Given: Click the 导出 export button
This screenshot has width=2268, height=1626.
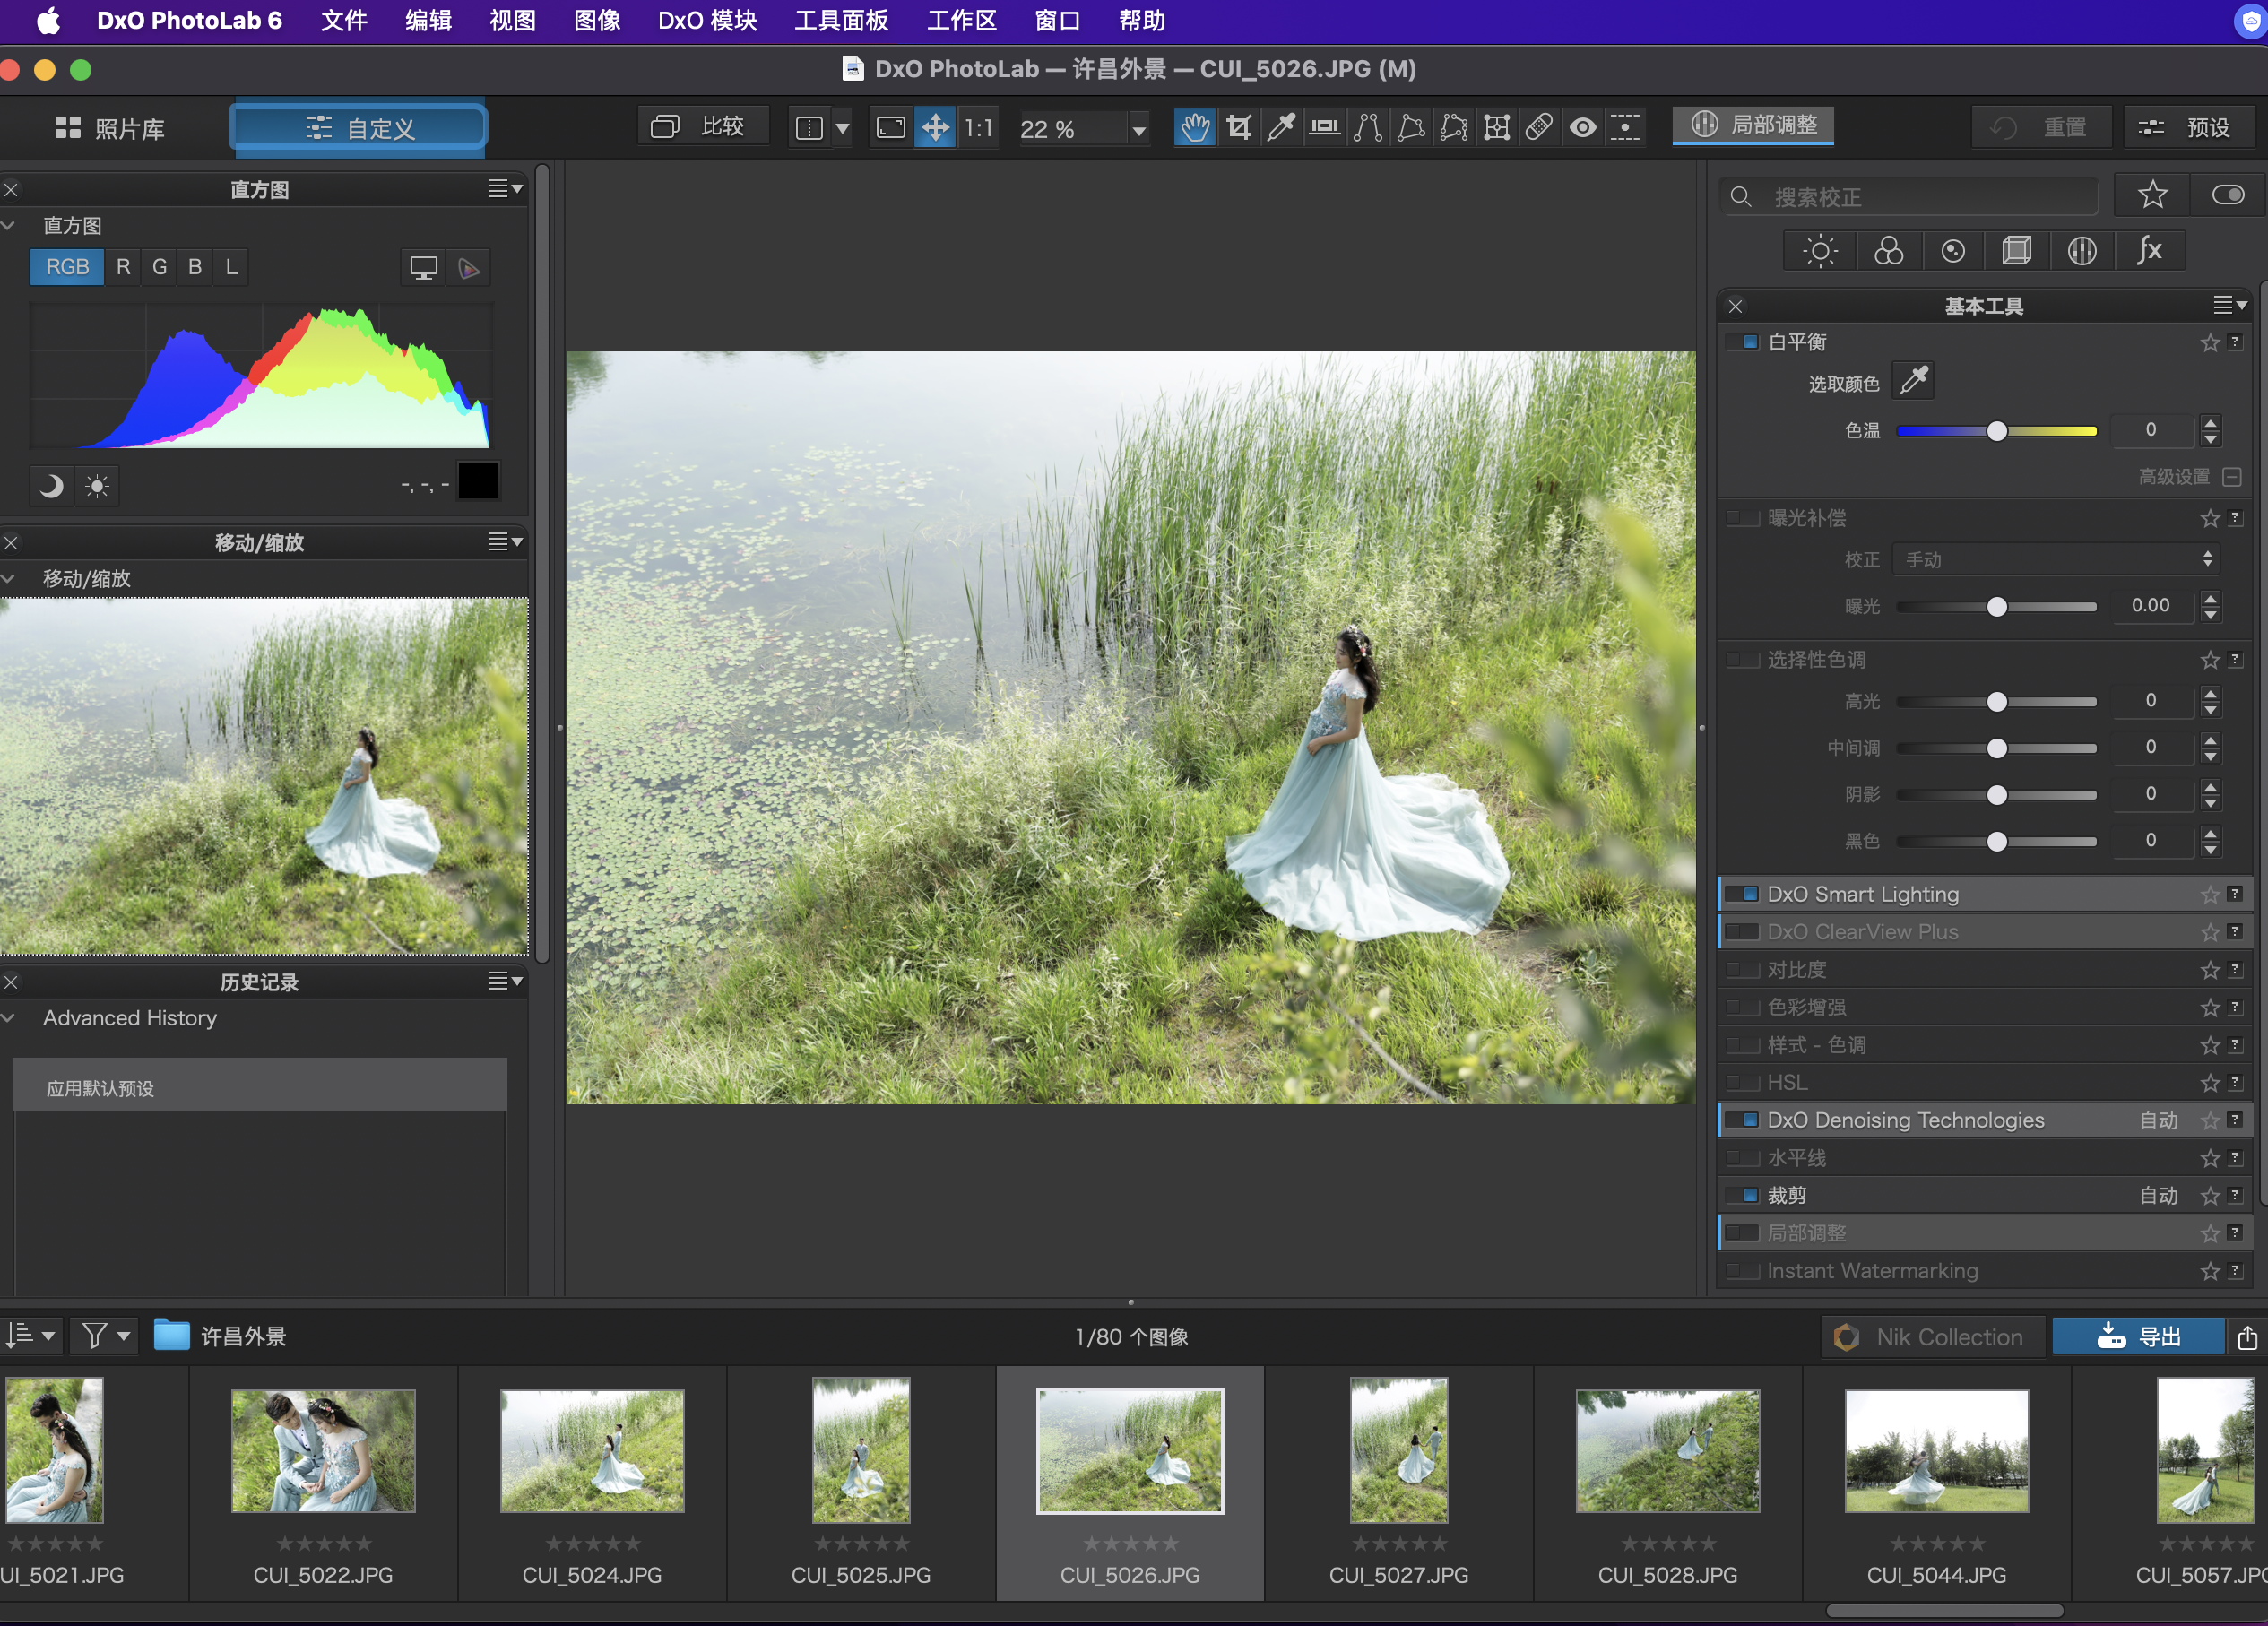Looking at the screenshot, I should (x=2138, y=1336).
